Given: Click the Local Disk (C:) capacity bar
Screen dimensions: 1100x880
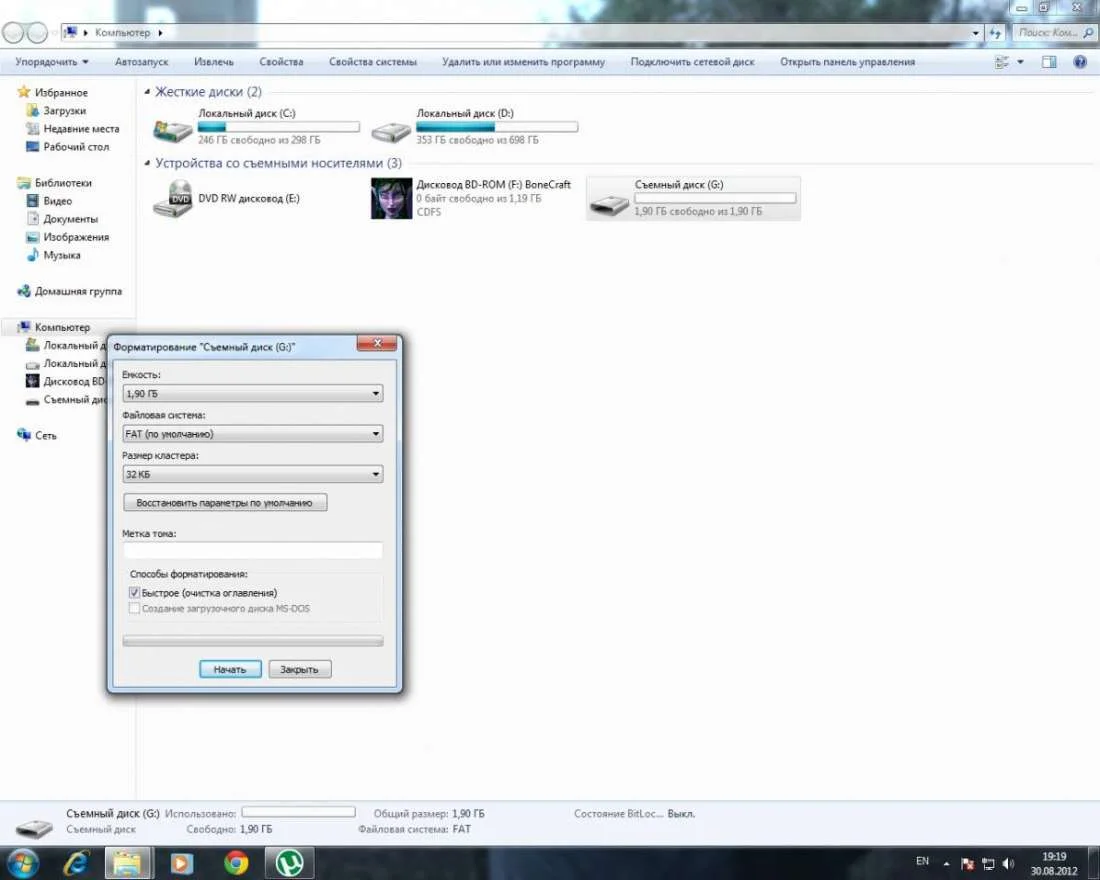Looking at the screenshot, I should coord(279,127).
